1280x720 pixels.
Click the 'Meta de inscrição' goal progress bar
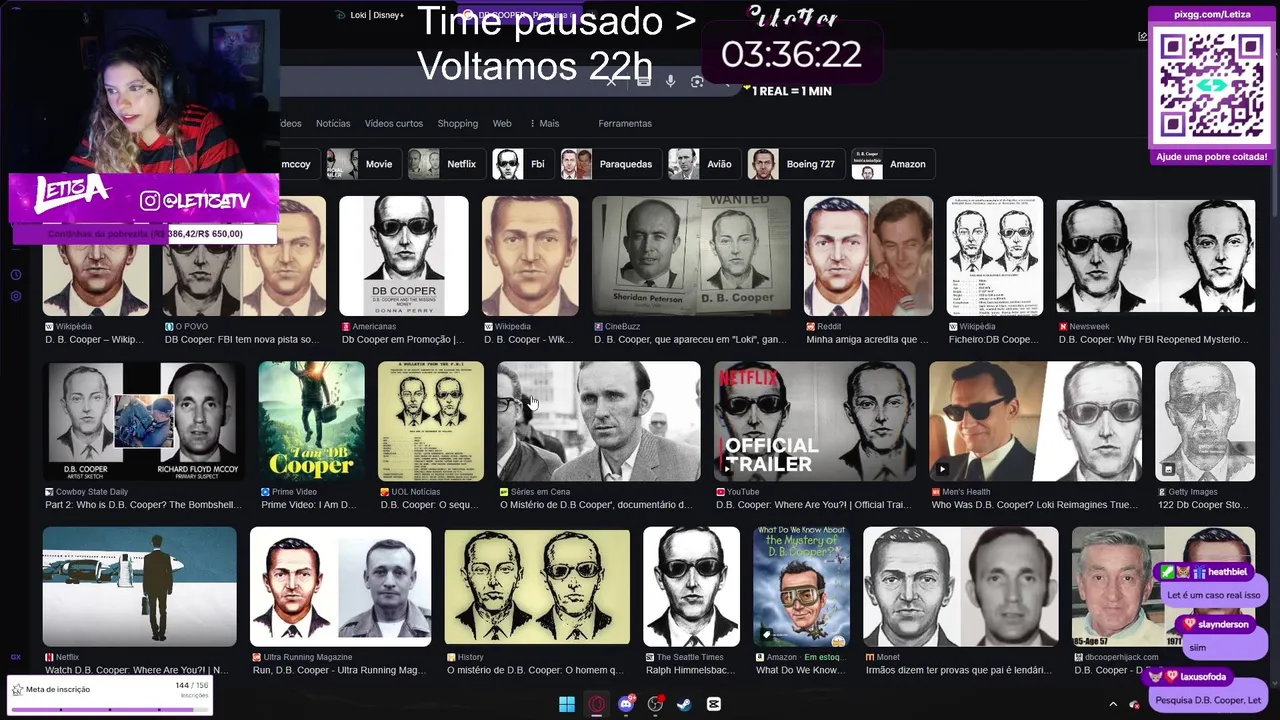(110, 708)
